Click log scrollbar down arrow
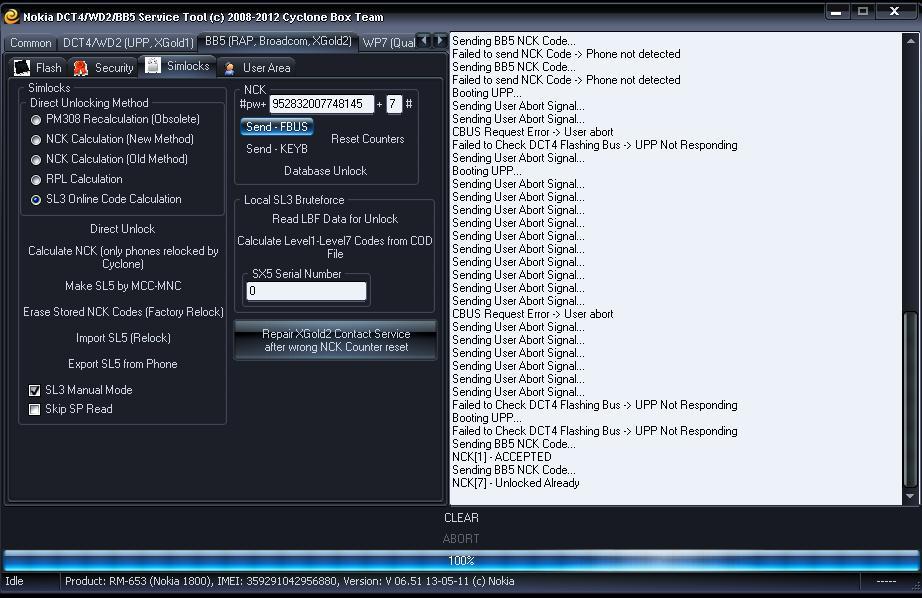This screenshot has height=598, width=922. (x=911, y=496)
